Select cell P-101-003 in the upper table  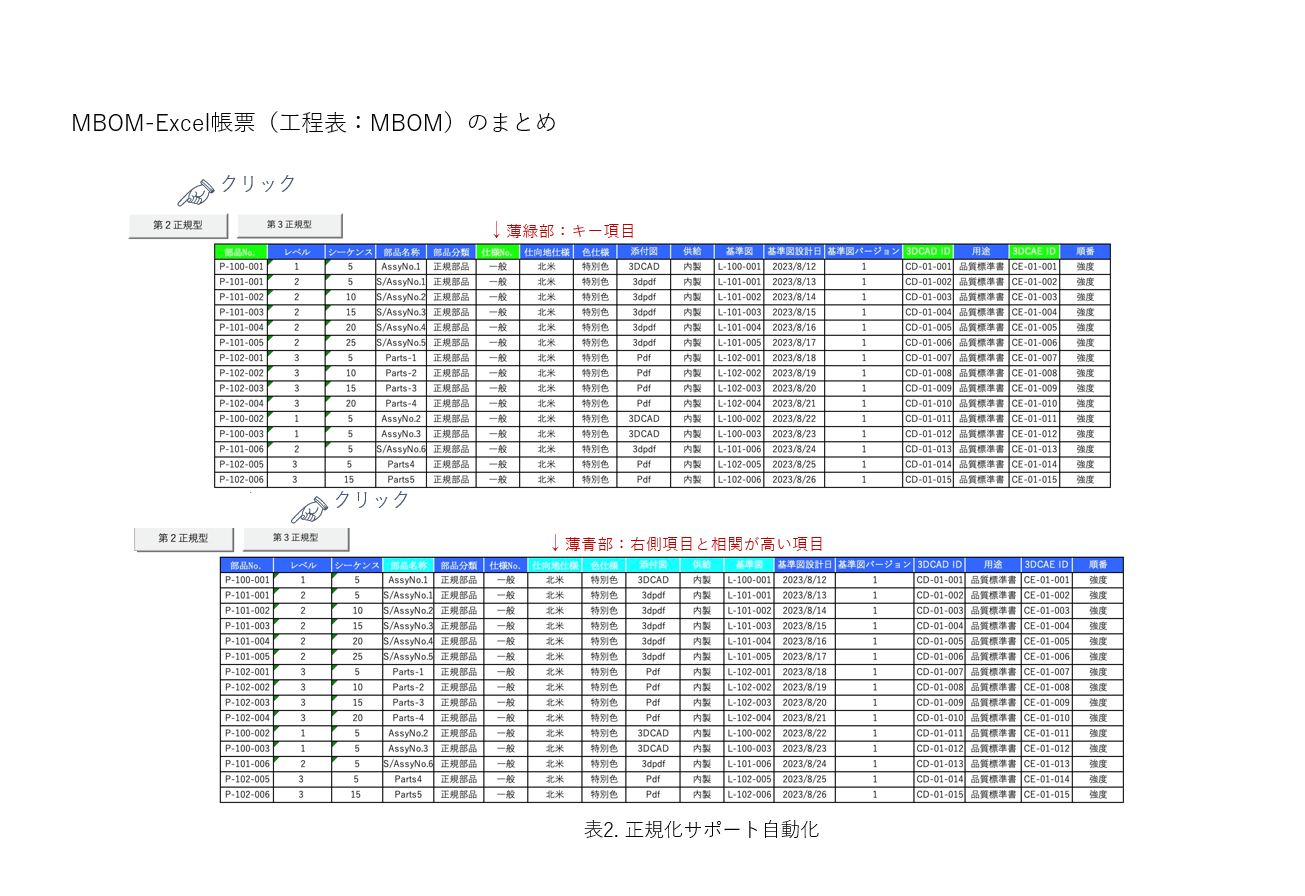[x=242, y=312]
